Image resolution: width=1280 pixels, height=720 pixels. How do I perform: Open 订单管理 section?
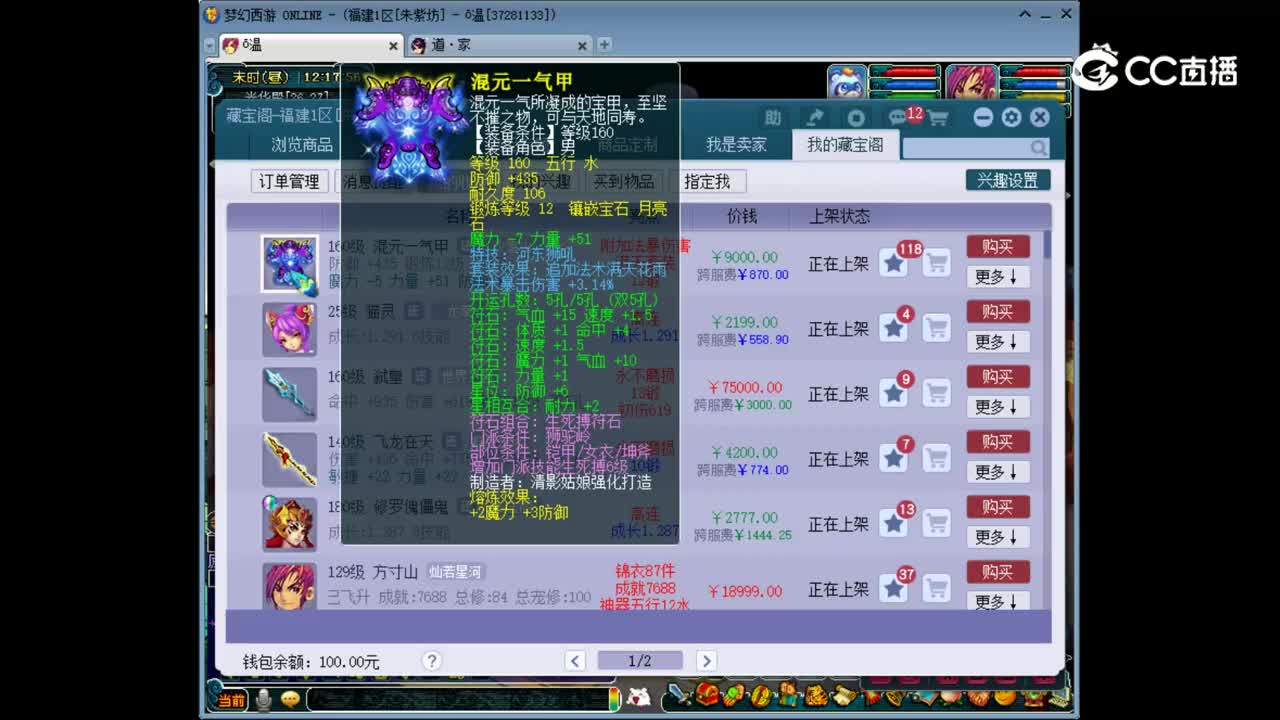(x=289, y=181)
